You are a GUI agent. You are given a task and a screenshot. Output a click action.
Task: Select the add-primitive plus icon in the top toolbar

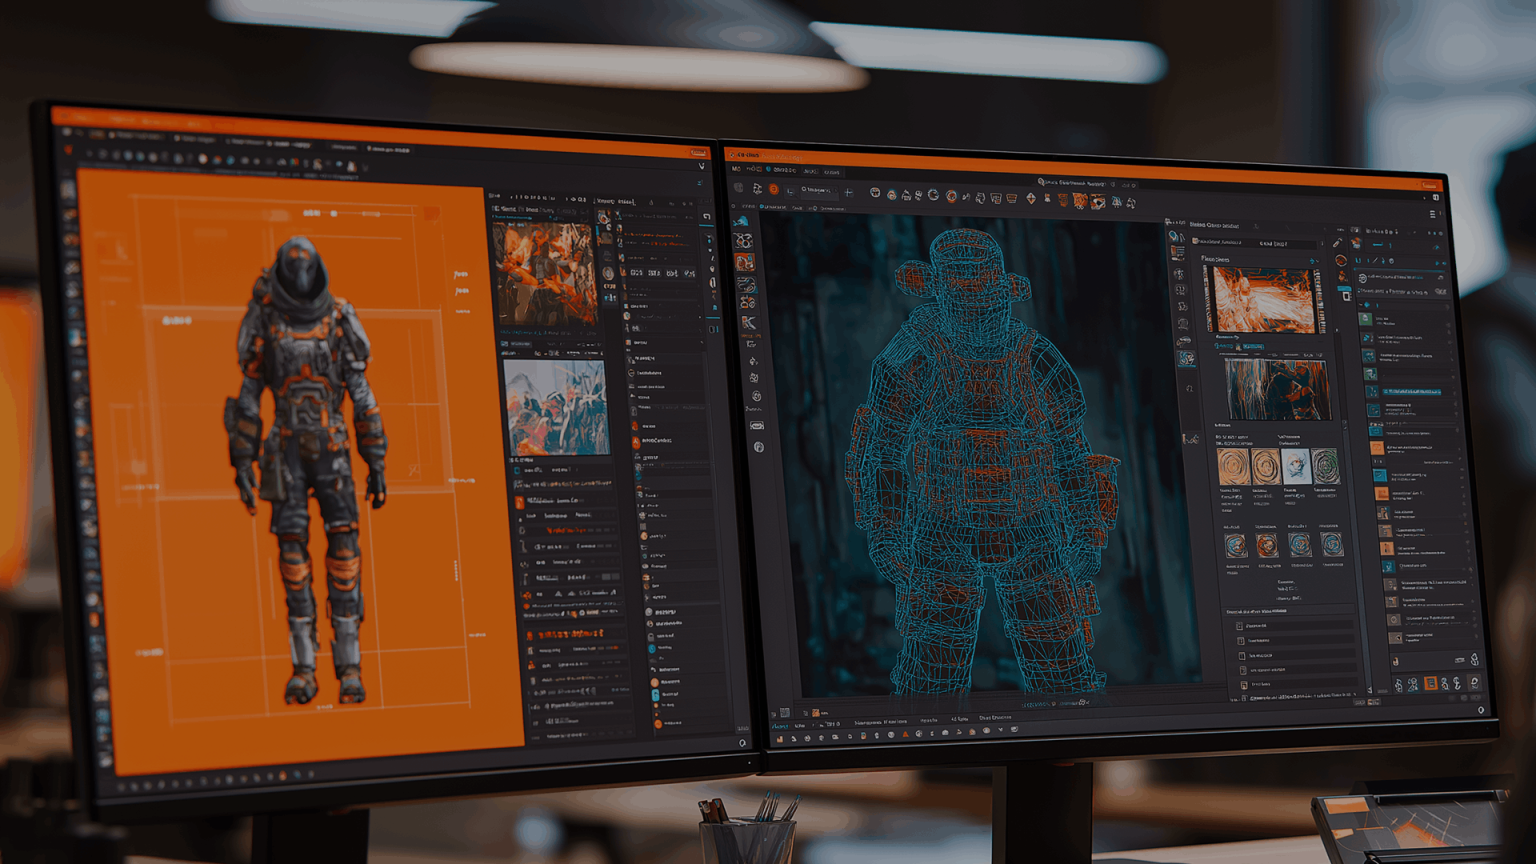click(x=849, y=193)
